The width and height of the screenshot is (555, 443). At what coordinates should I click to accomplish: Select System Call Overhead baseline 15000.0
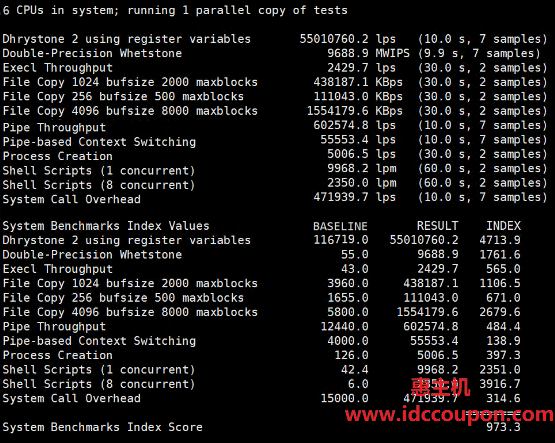click(x=344, y=398)
